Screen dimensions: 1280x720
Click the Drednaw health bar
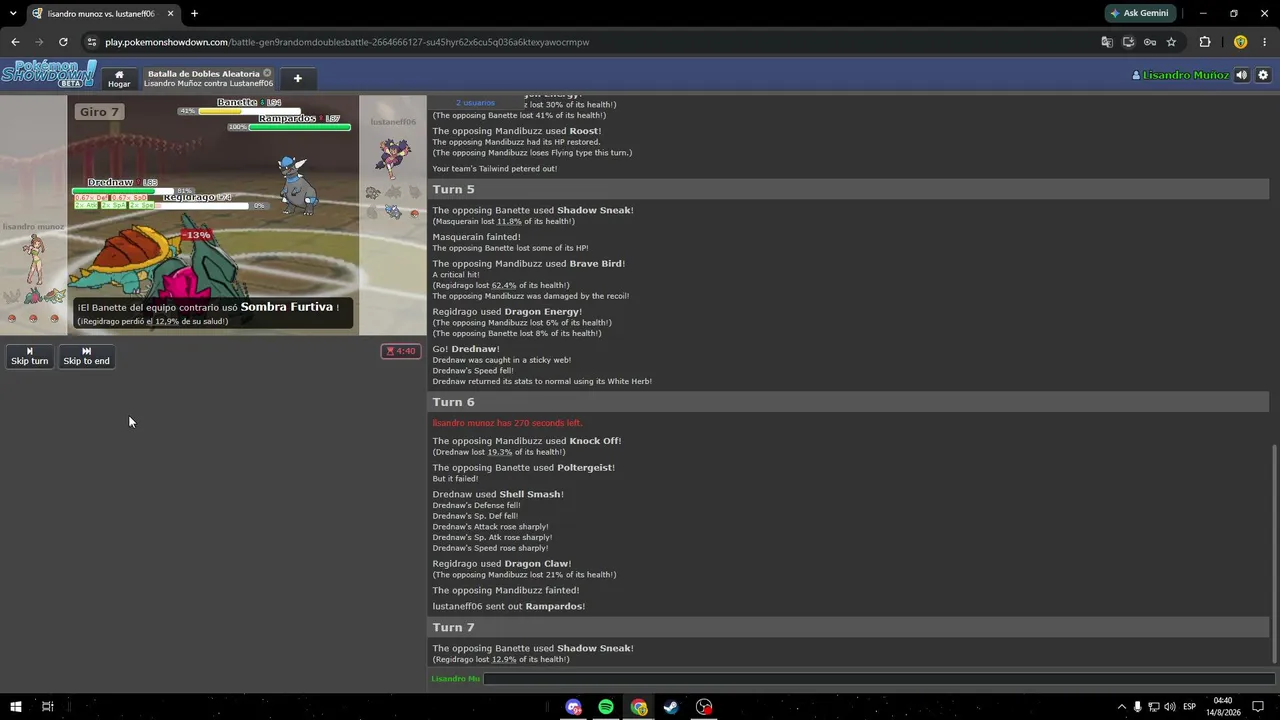click(123, 191)
